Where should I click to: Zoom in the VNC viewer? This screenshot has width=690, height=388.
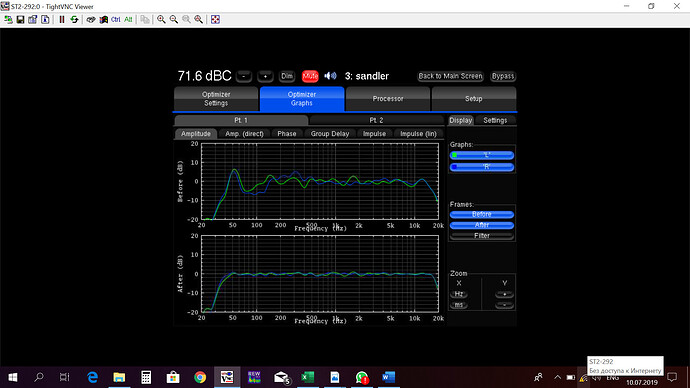(161, 19)
